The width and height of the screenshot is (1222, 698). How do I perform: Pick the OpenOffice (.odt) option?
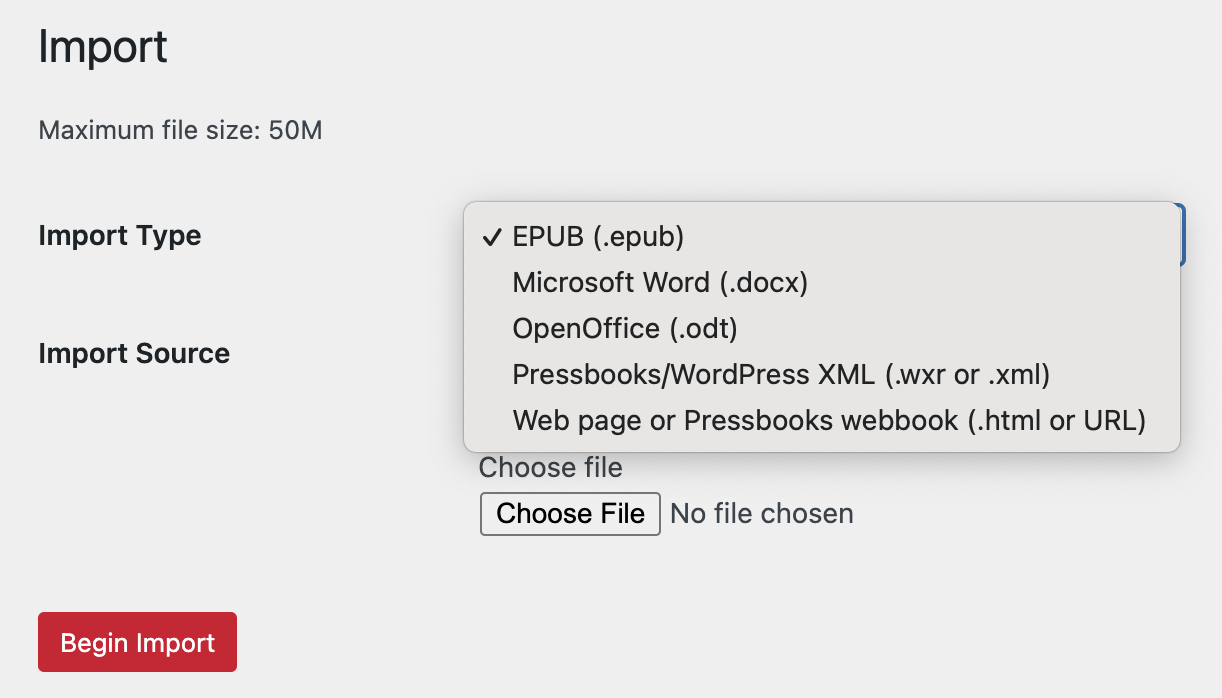coord(625,329)
